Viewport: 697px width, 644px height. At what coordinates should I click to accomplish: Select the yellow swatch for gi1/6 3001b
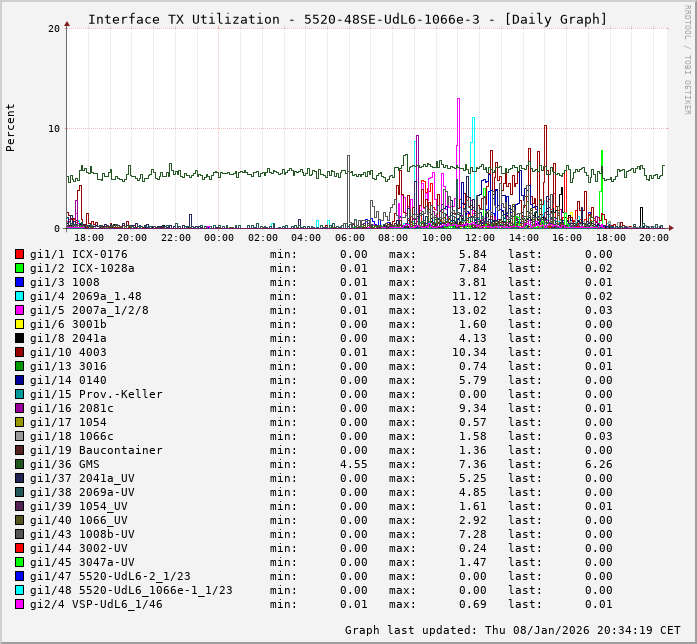click(x=19, y=324)
